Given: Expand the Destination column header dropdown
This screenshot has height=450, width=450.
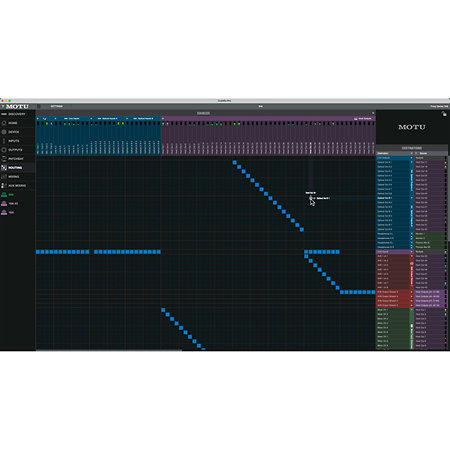Looking at the screenshot, I should 411,153.
